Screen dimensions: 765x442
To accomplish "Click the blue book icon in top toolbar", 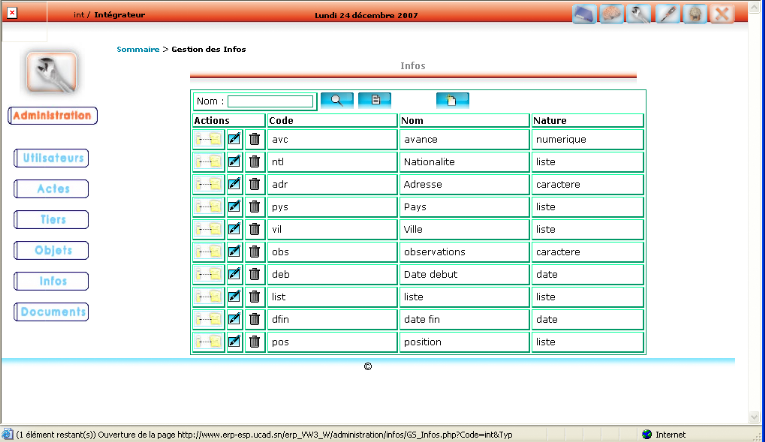I will pos(585,14).
